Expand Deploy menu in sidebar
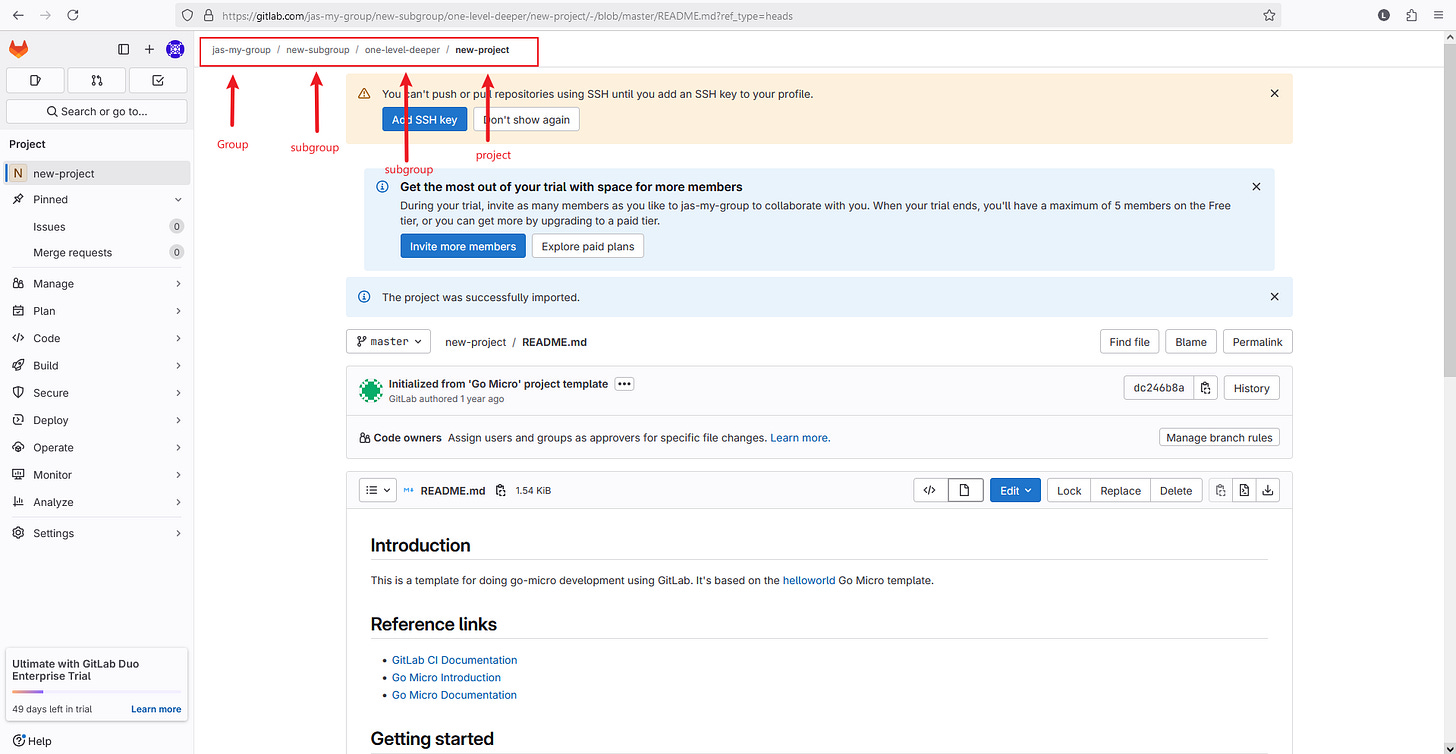 (x=97, y=420)
